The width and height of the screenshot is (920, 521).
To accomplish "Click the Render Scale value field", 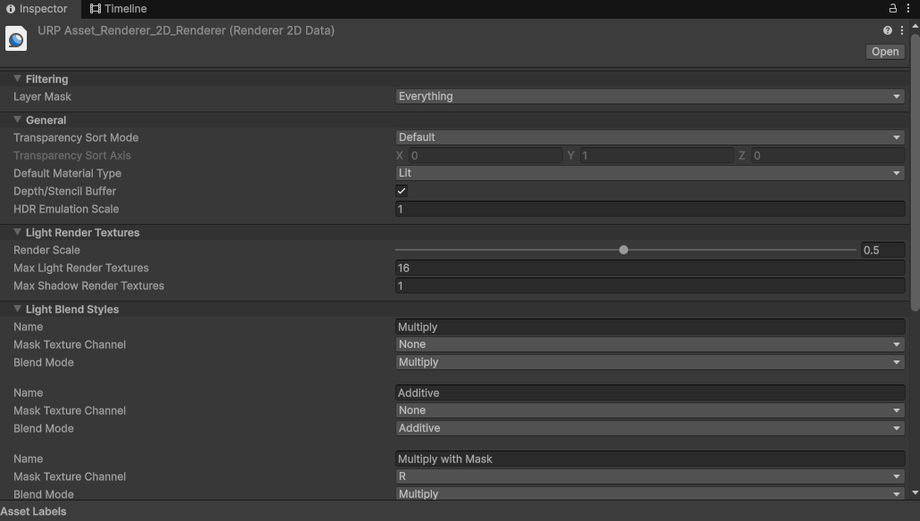I will coord(882,250).
